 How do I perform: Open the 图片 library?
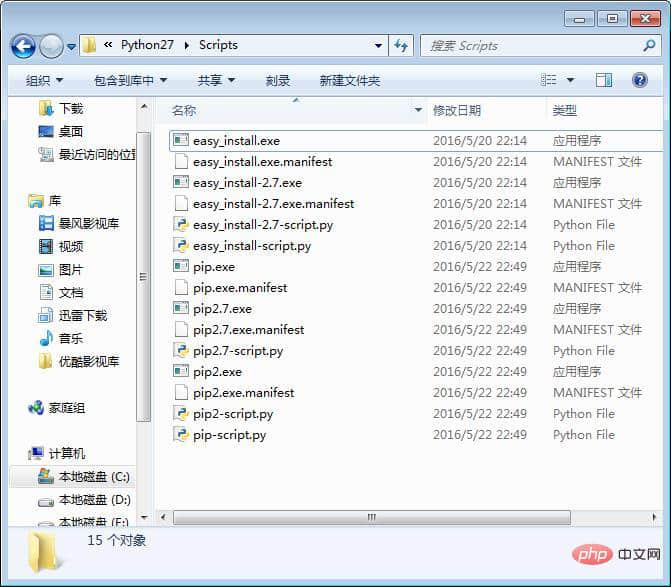pyautogui.click(x=61, y=270)
